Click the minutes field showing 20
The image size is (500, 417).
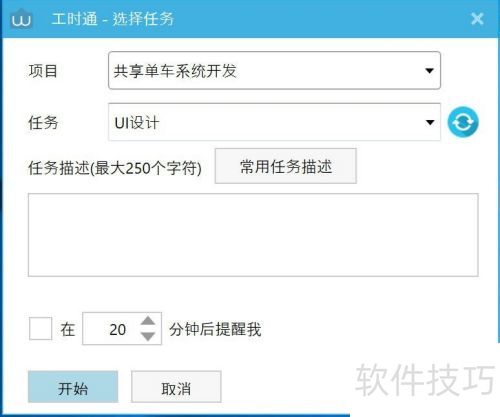(112, 329)
